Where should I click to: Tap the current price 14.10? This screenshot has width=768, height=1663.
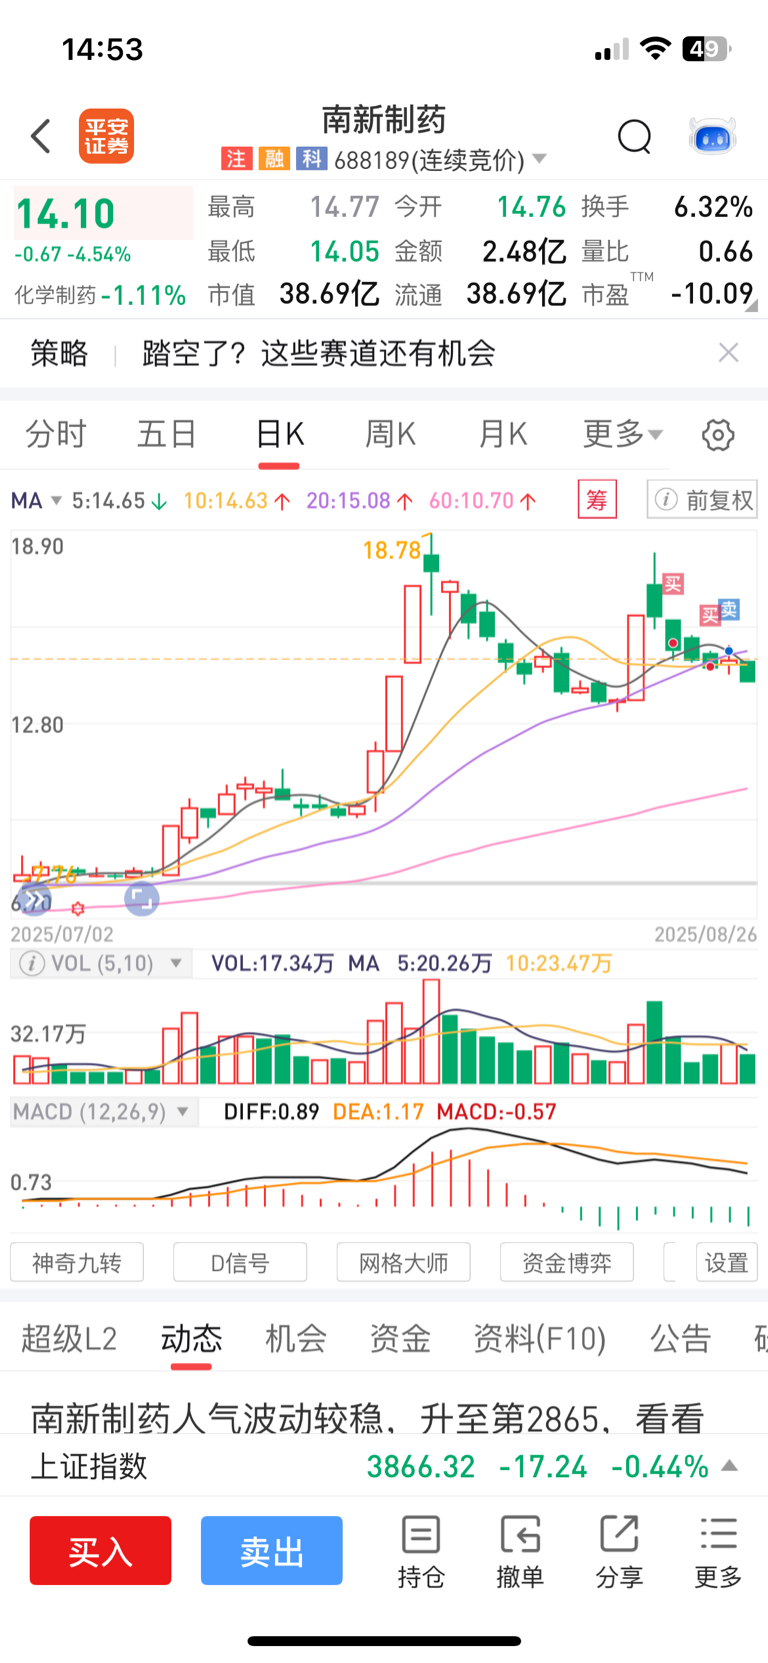point(66,213)
